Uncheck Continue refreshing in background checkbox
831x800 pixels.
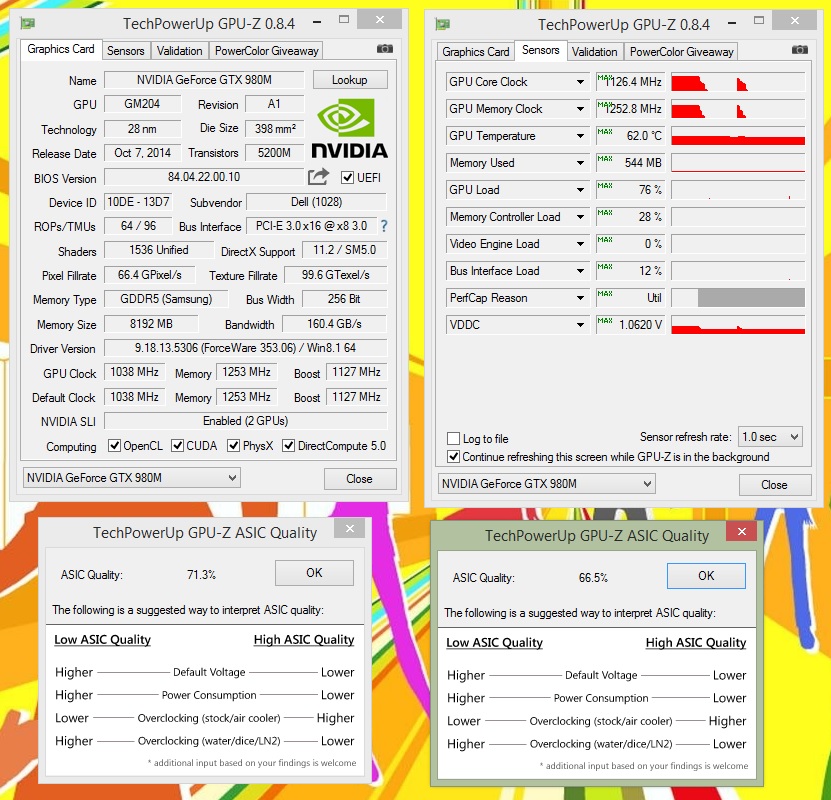(453, 456)
